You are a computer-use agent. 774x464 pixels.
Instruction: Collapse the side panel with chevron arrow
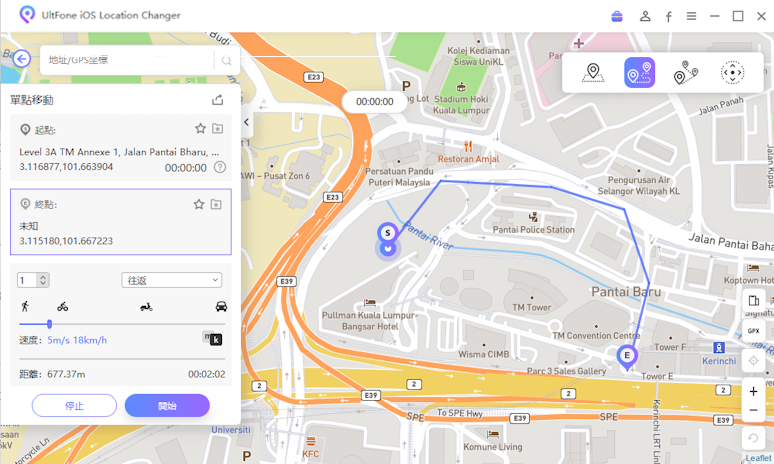[246, 122]
